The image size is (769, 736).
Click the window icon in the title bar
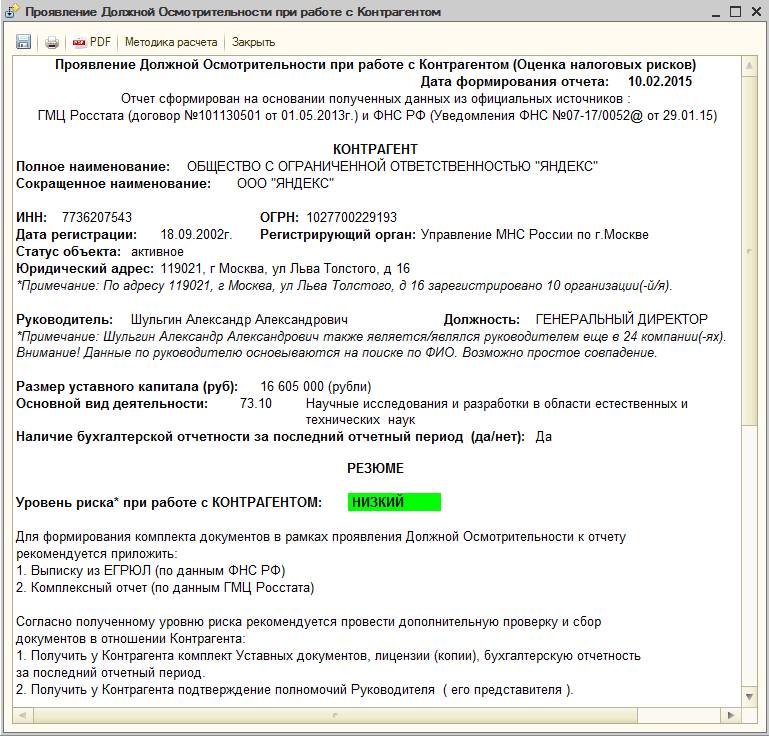click(12, 11)
